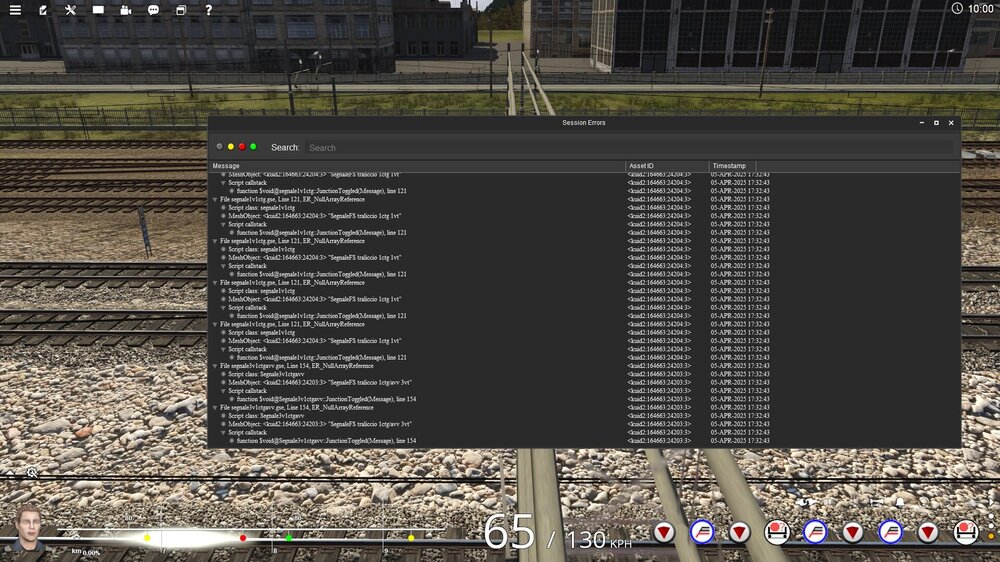Toggle the green filter dot
This screenshot has height=562, width=1000.
click(253, 147)
